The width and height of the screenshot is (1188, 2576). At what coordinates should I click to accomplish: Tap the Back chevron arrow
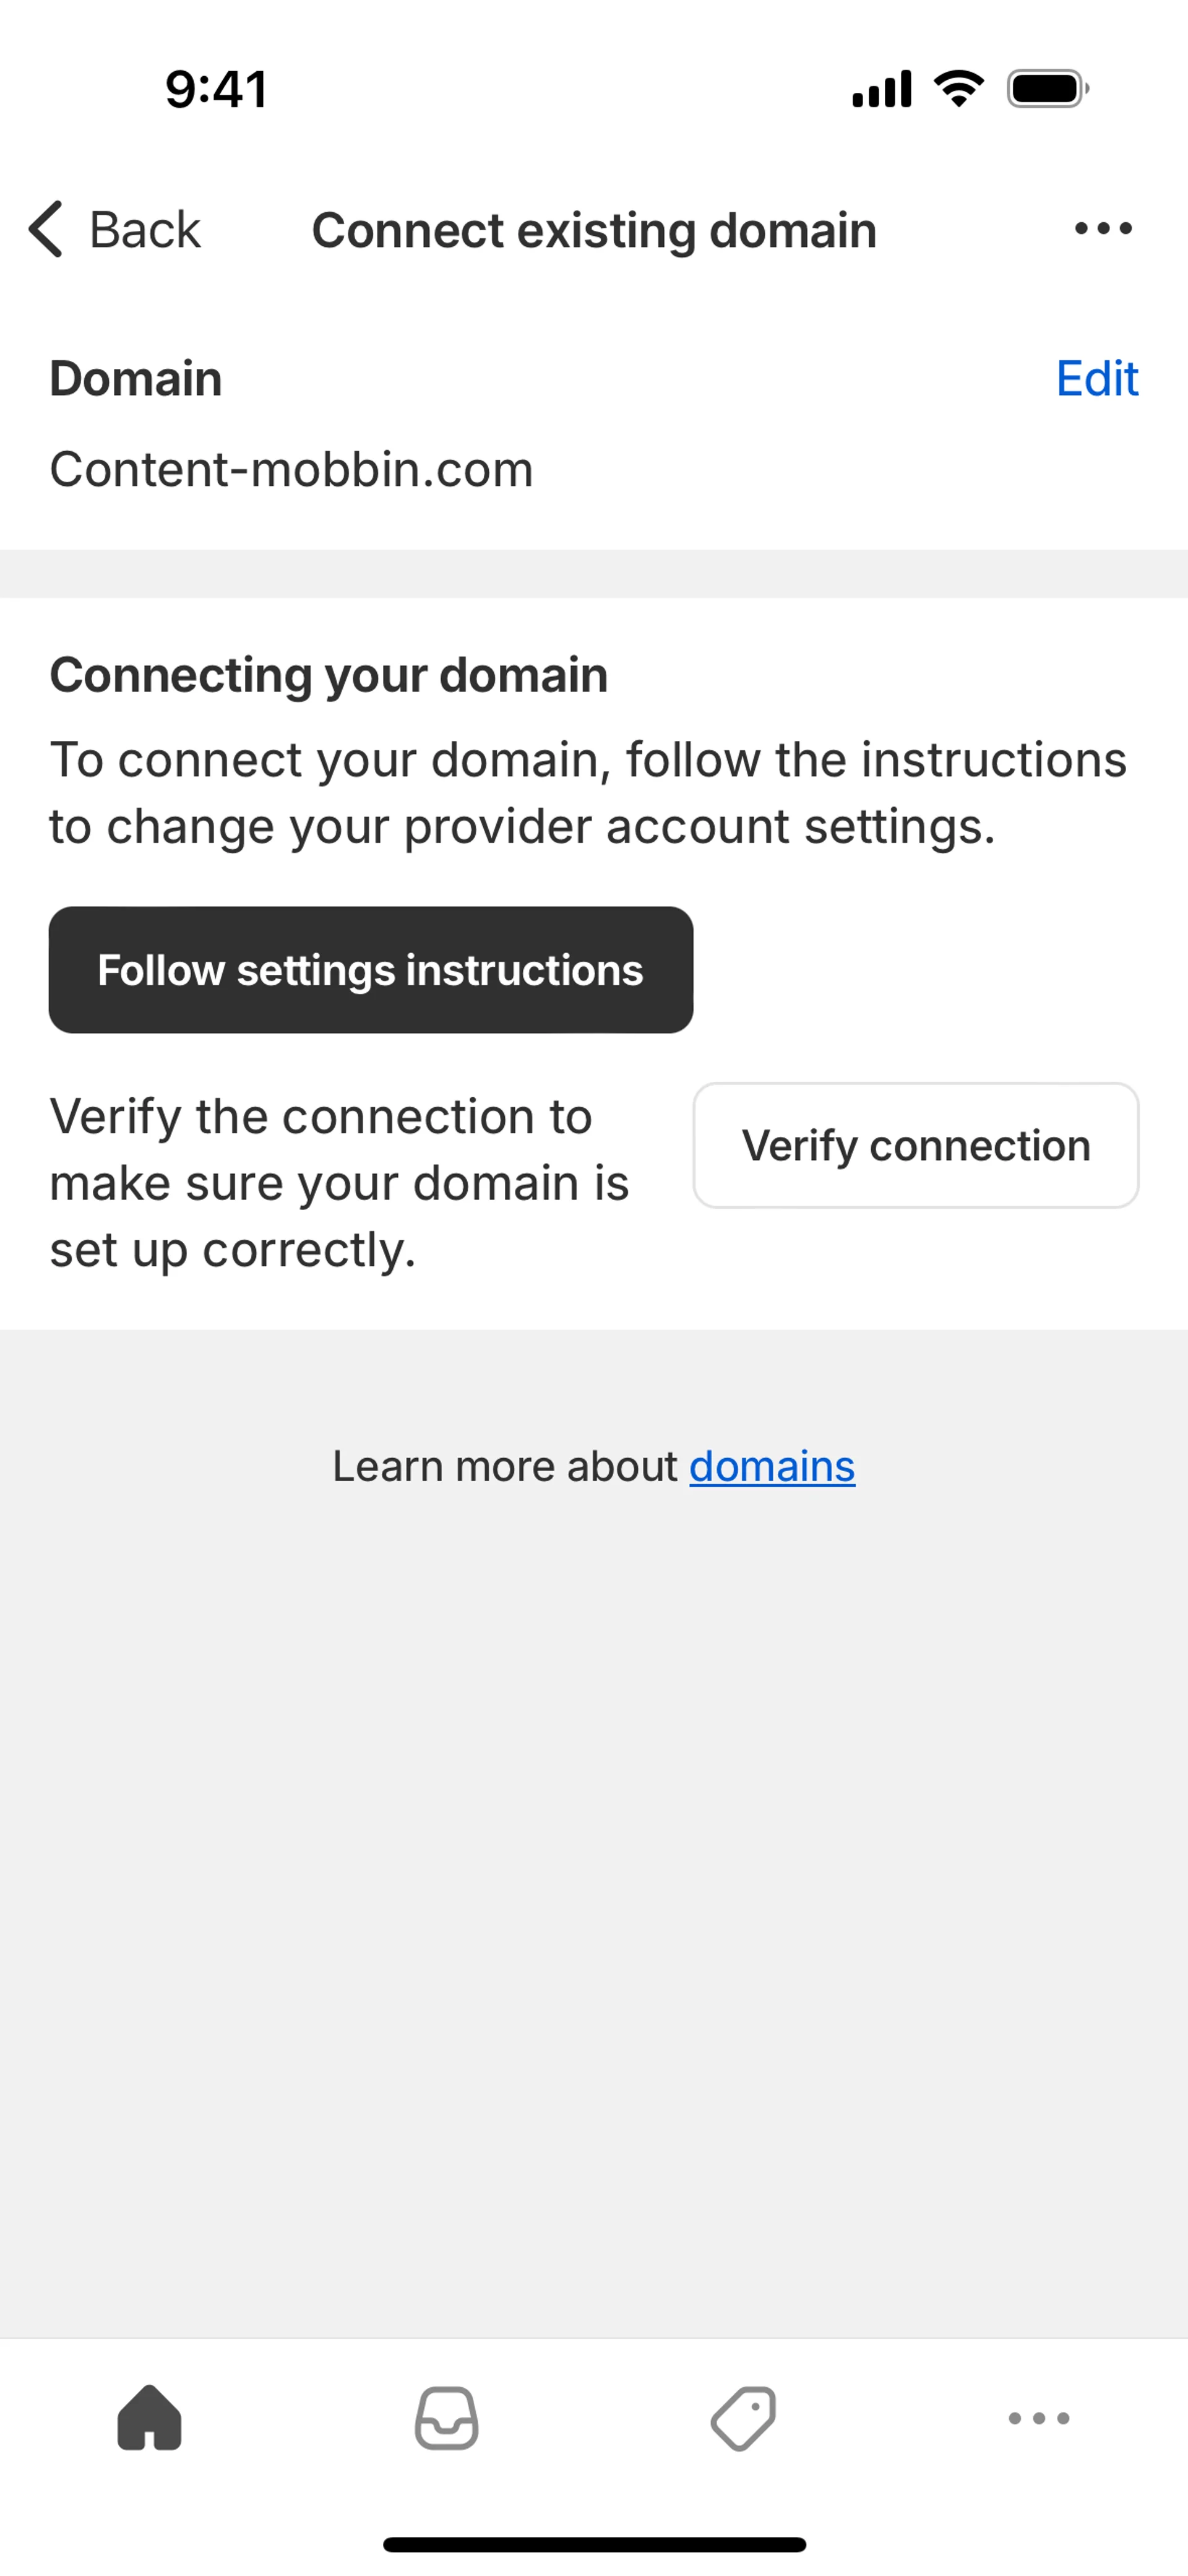coord(46,229)
